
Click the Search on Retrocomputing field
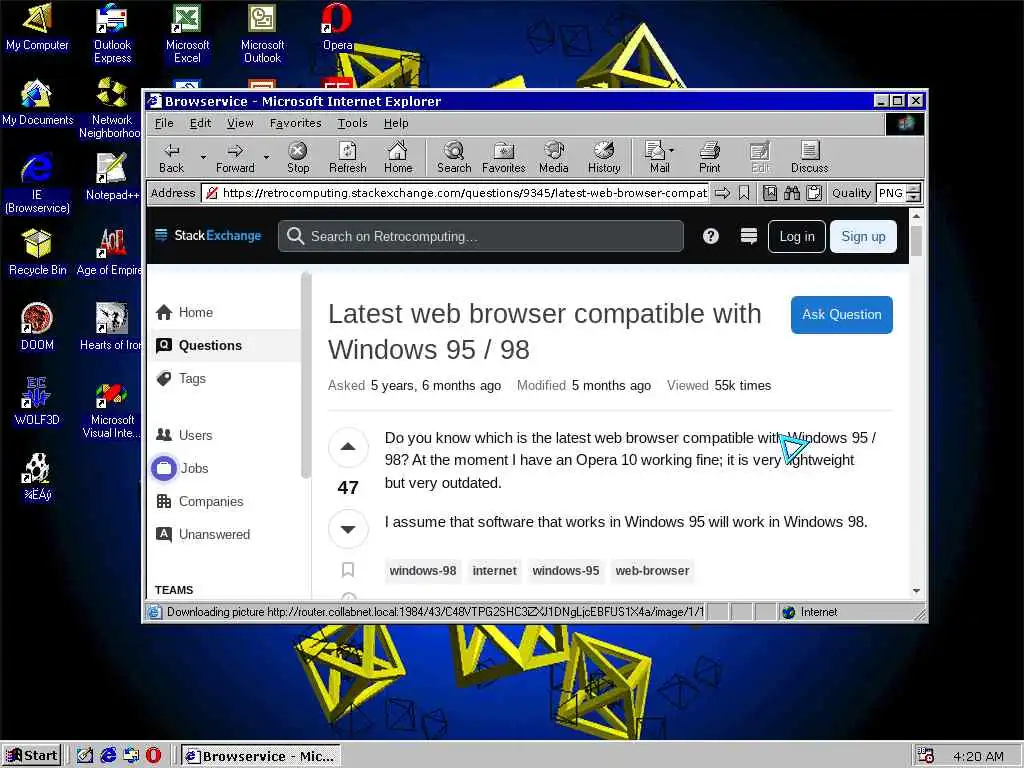click(x=481, y=236)
